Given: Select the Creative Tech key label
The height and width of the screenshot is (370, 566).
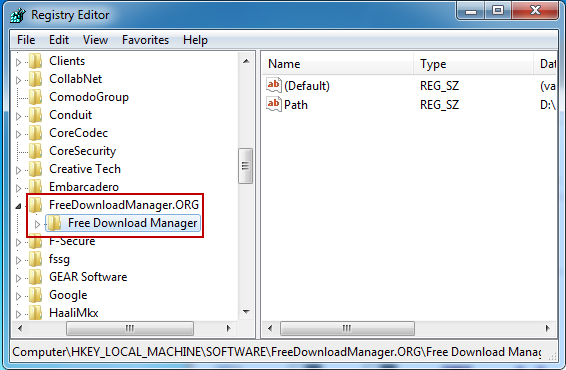Looking at the screenshot, I should 85,169.
